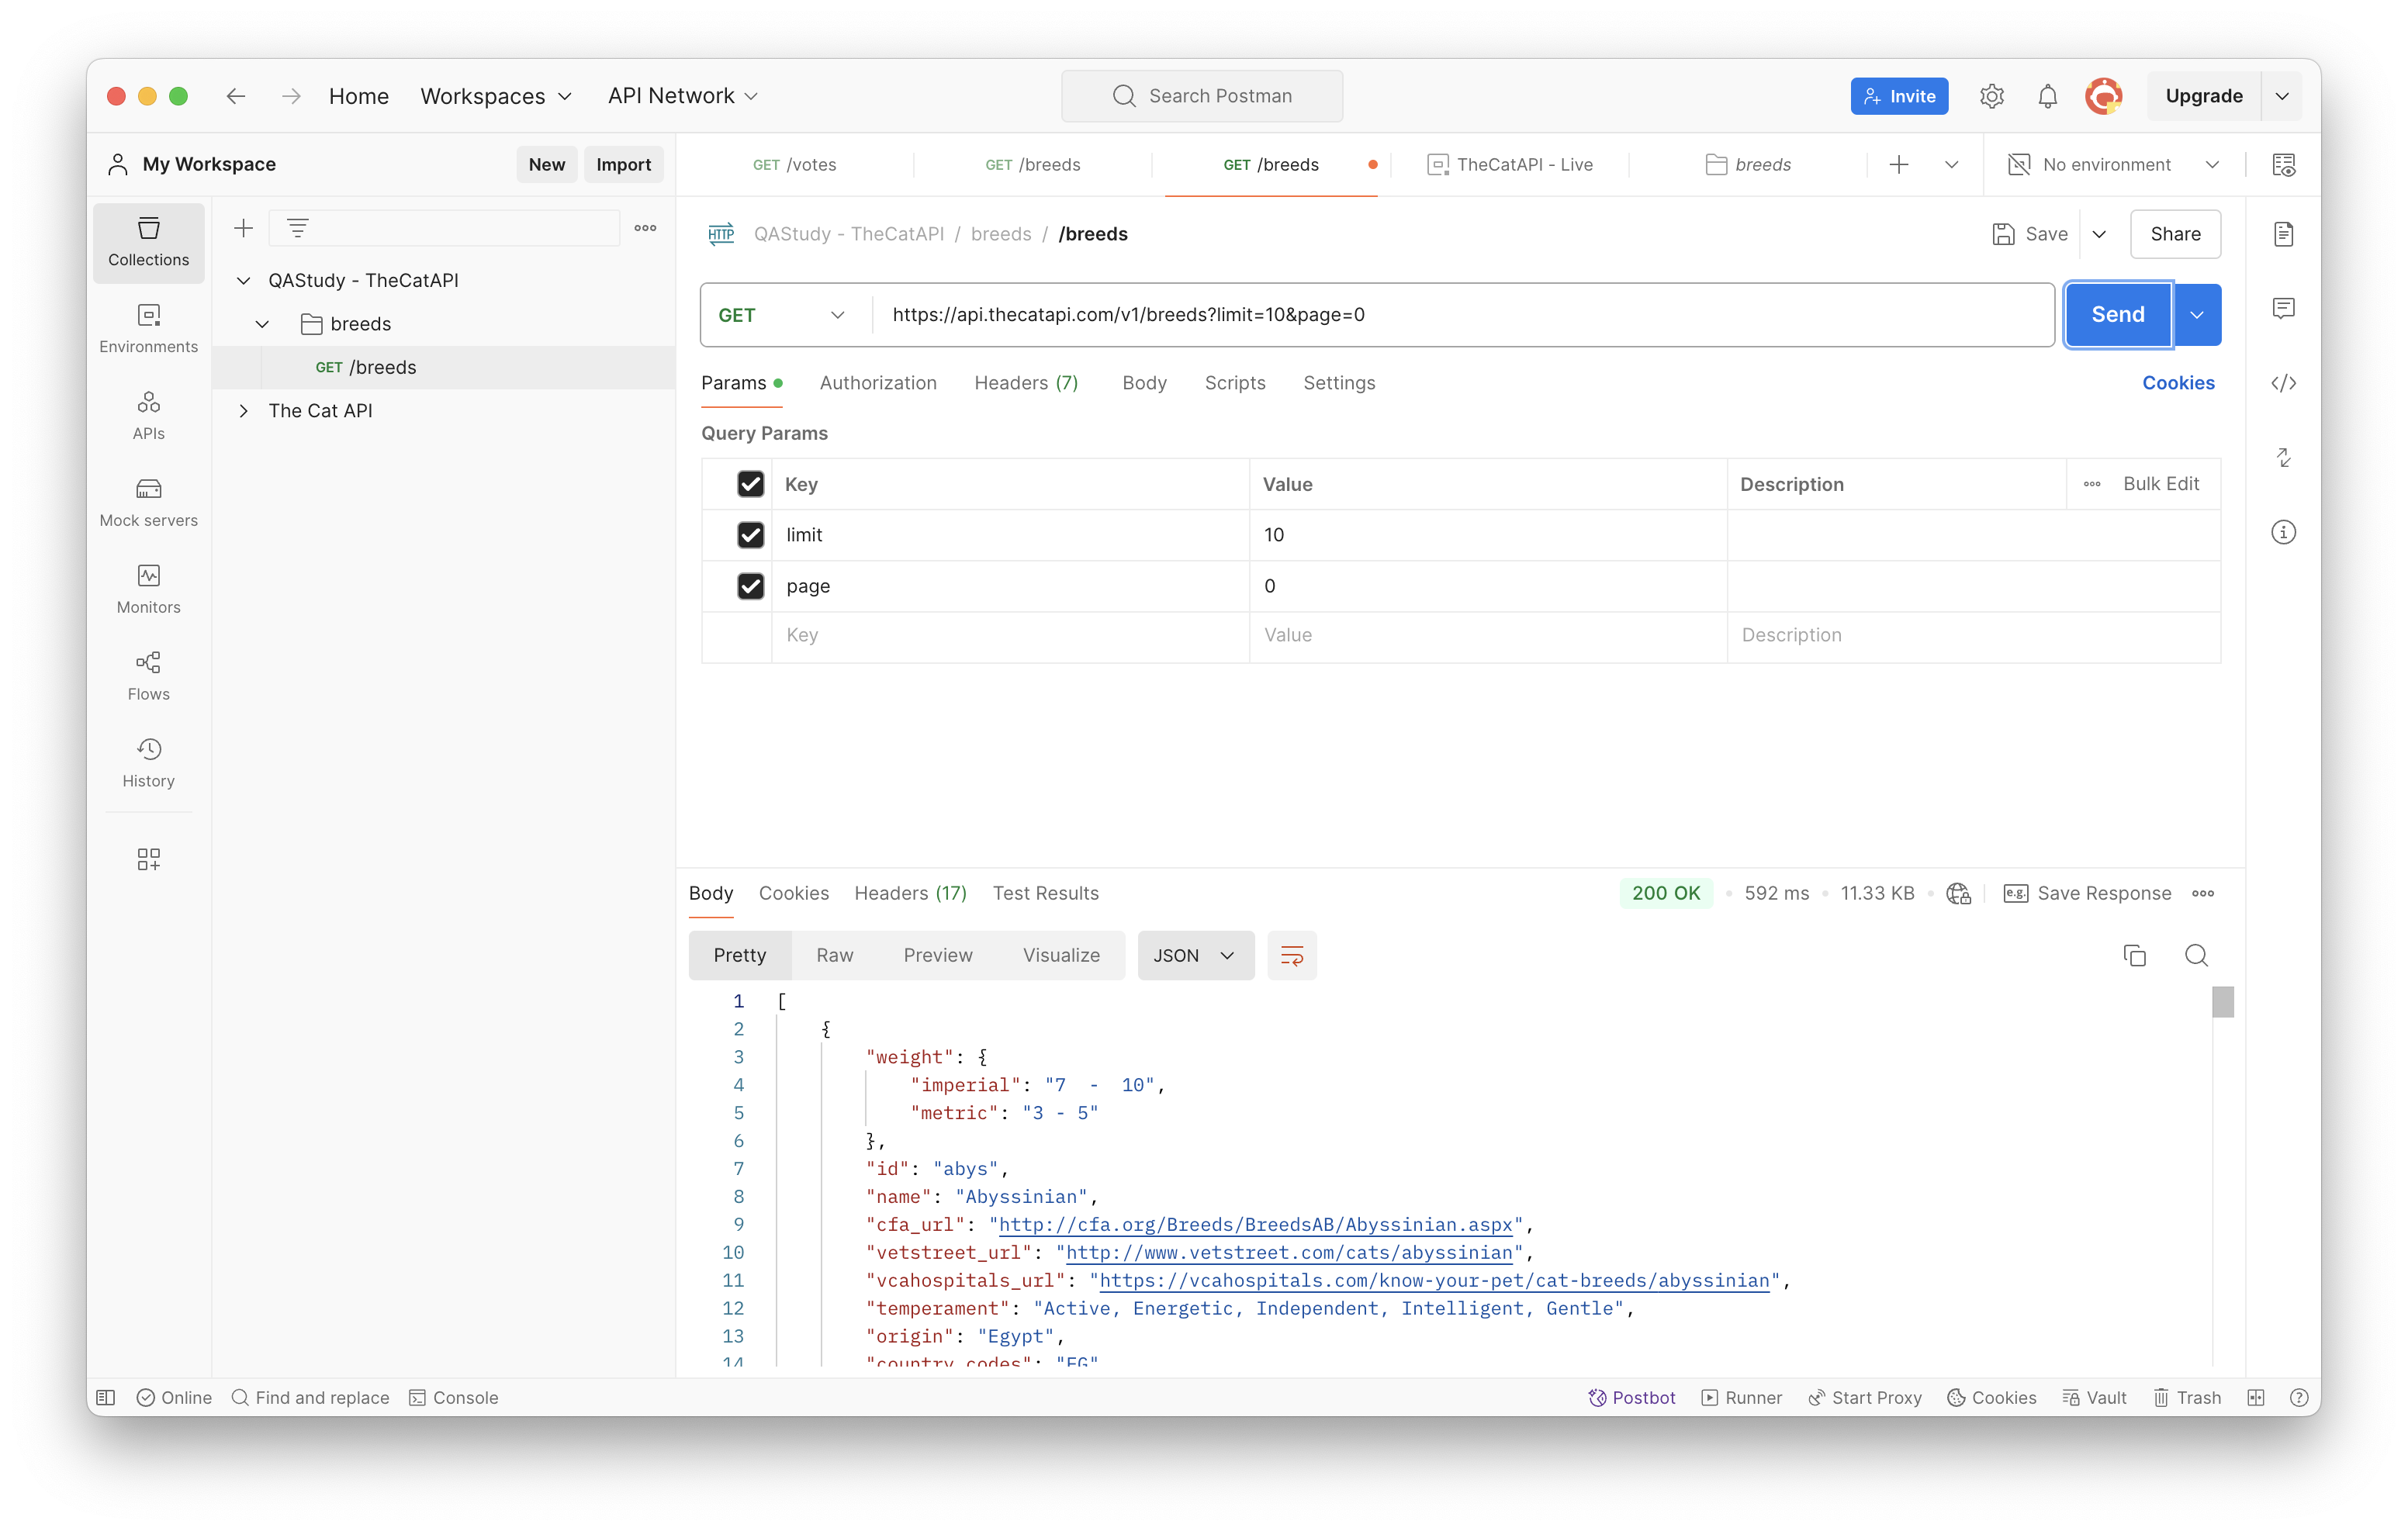Click the Send button
Image resolution: width=2408 pixels, height=1531 pixels.
[x=2117, y=315]
